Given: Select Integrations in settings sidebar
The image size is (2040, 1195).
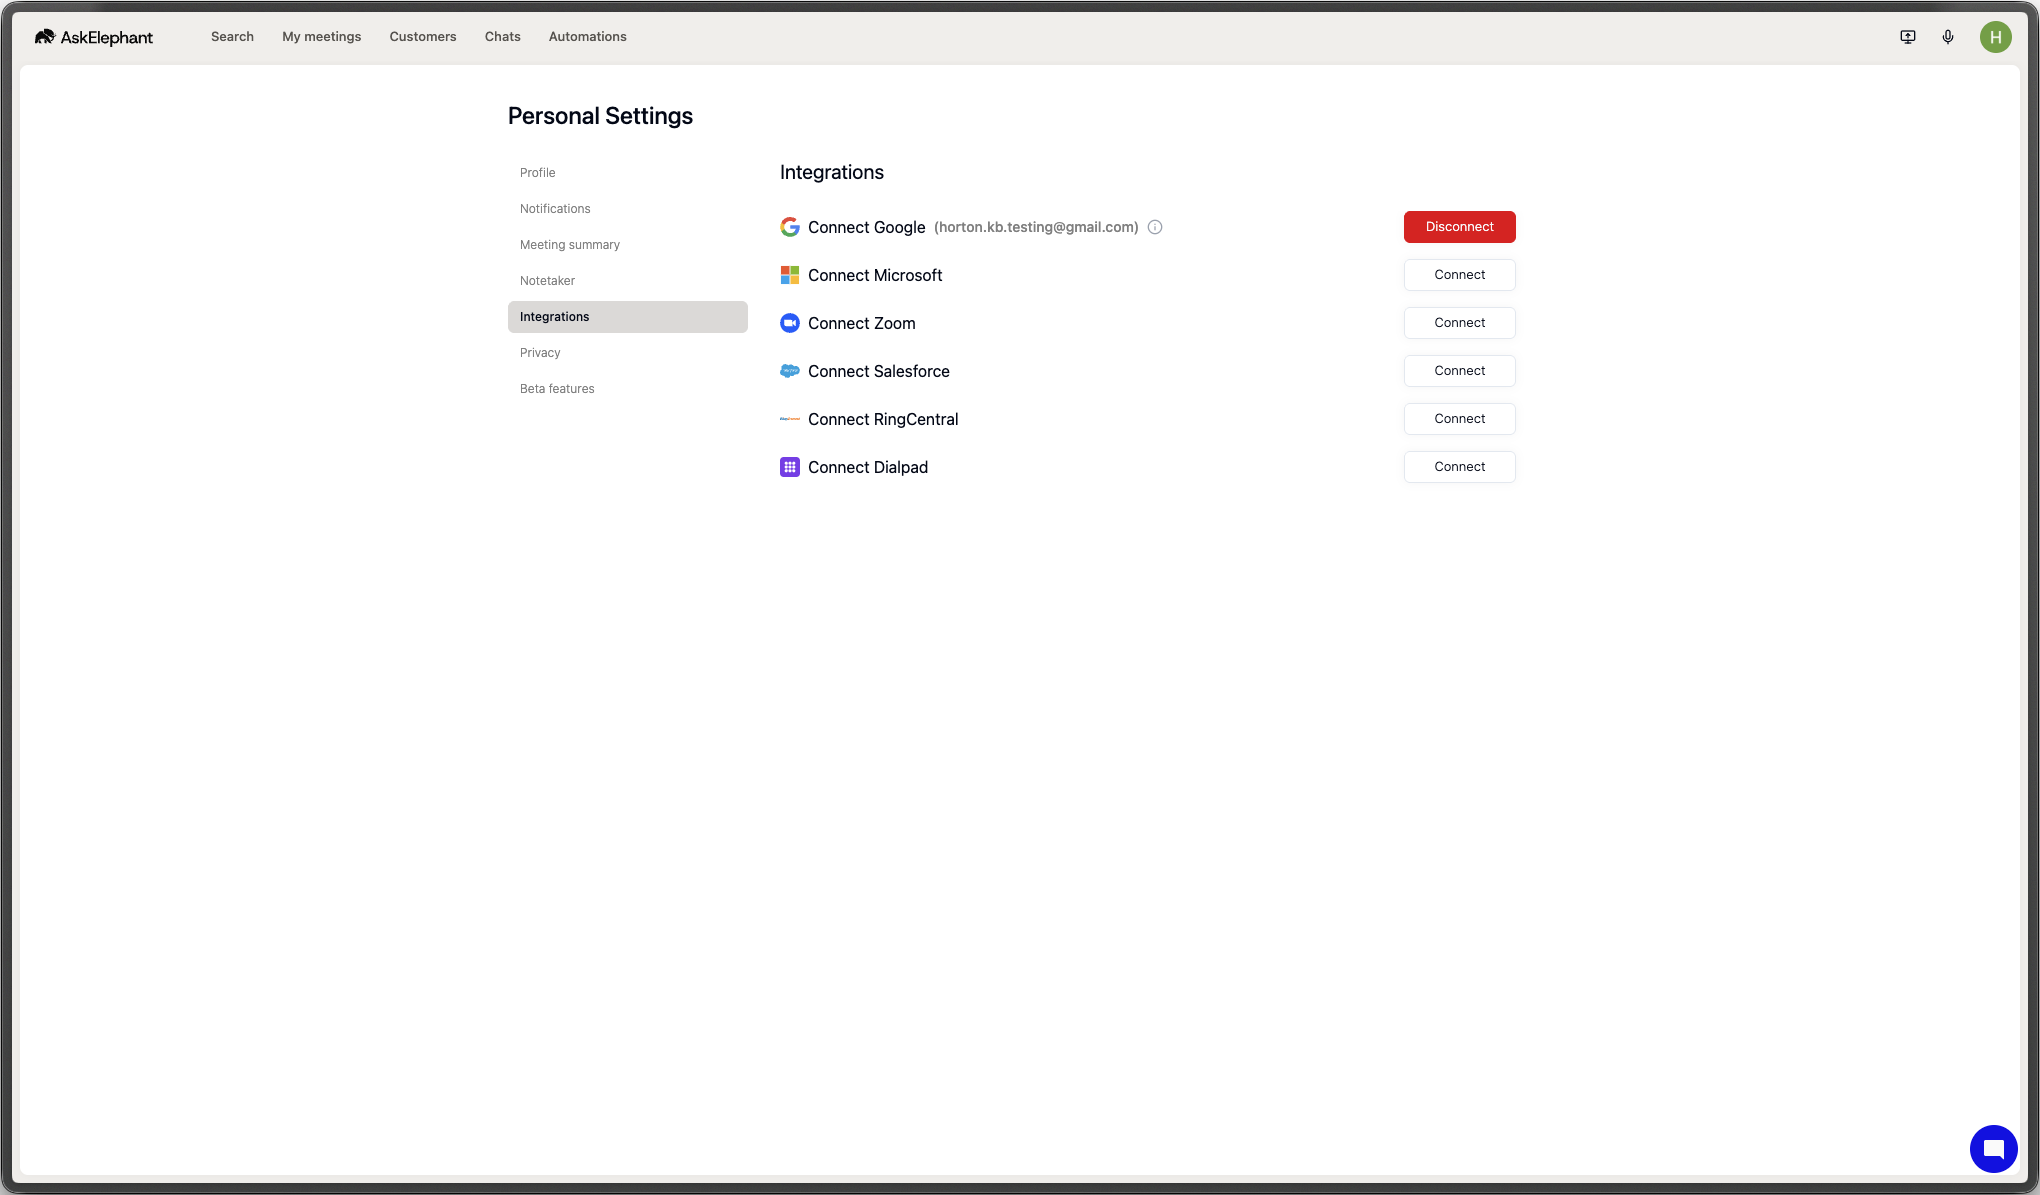Looking at the screenshot, I should pos(628,317).
